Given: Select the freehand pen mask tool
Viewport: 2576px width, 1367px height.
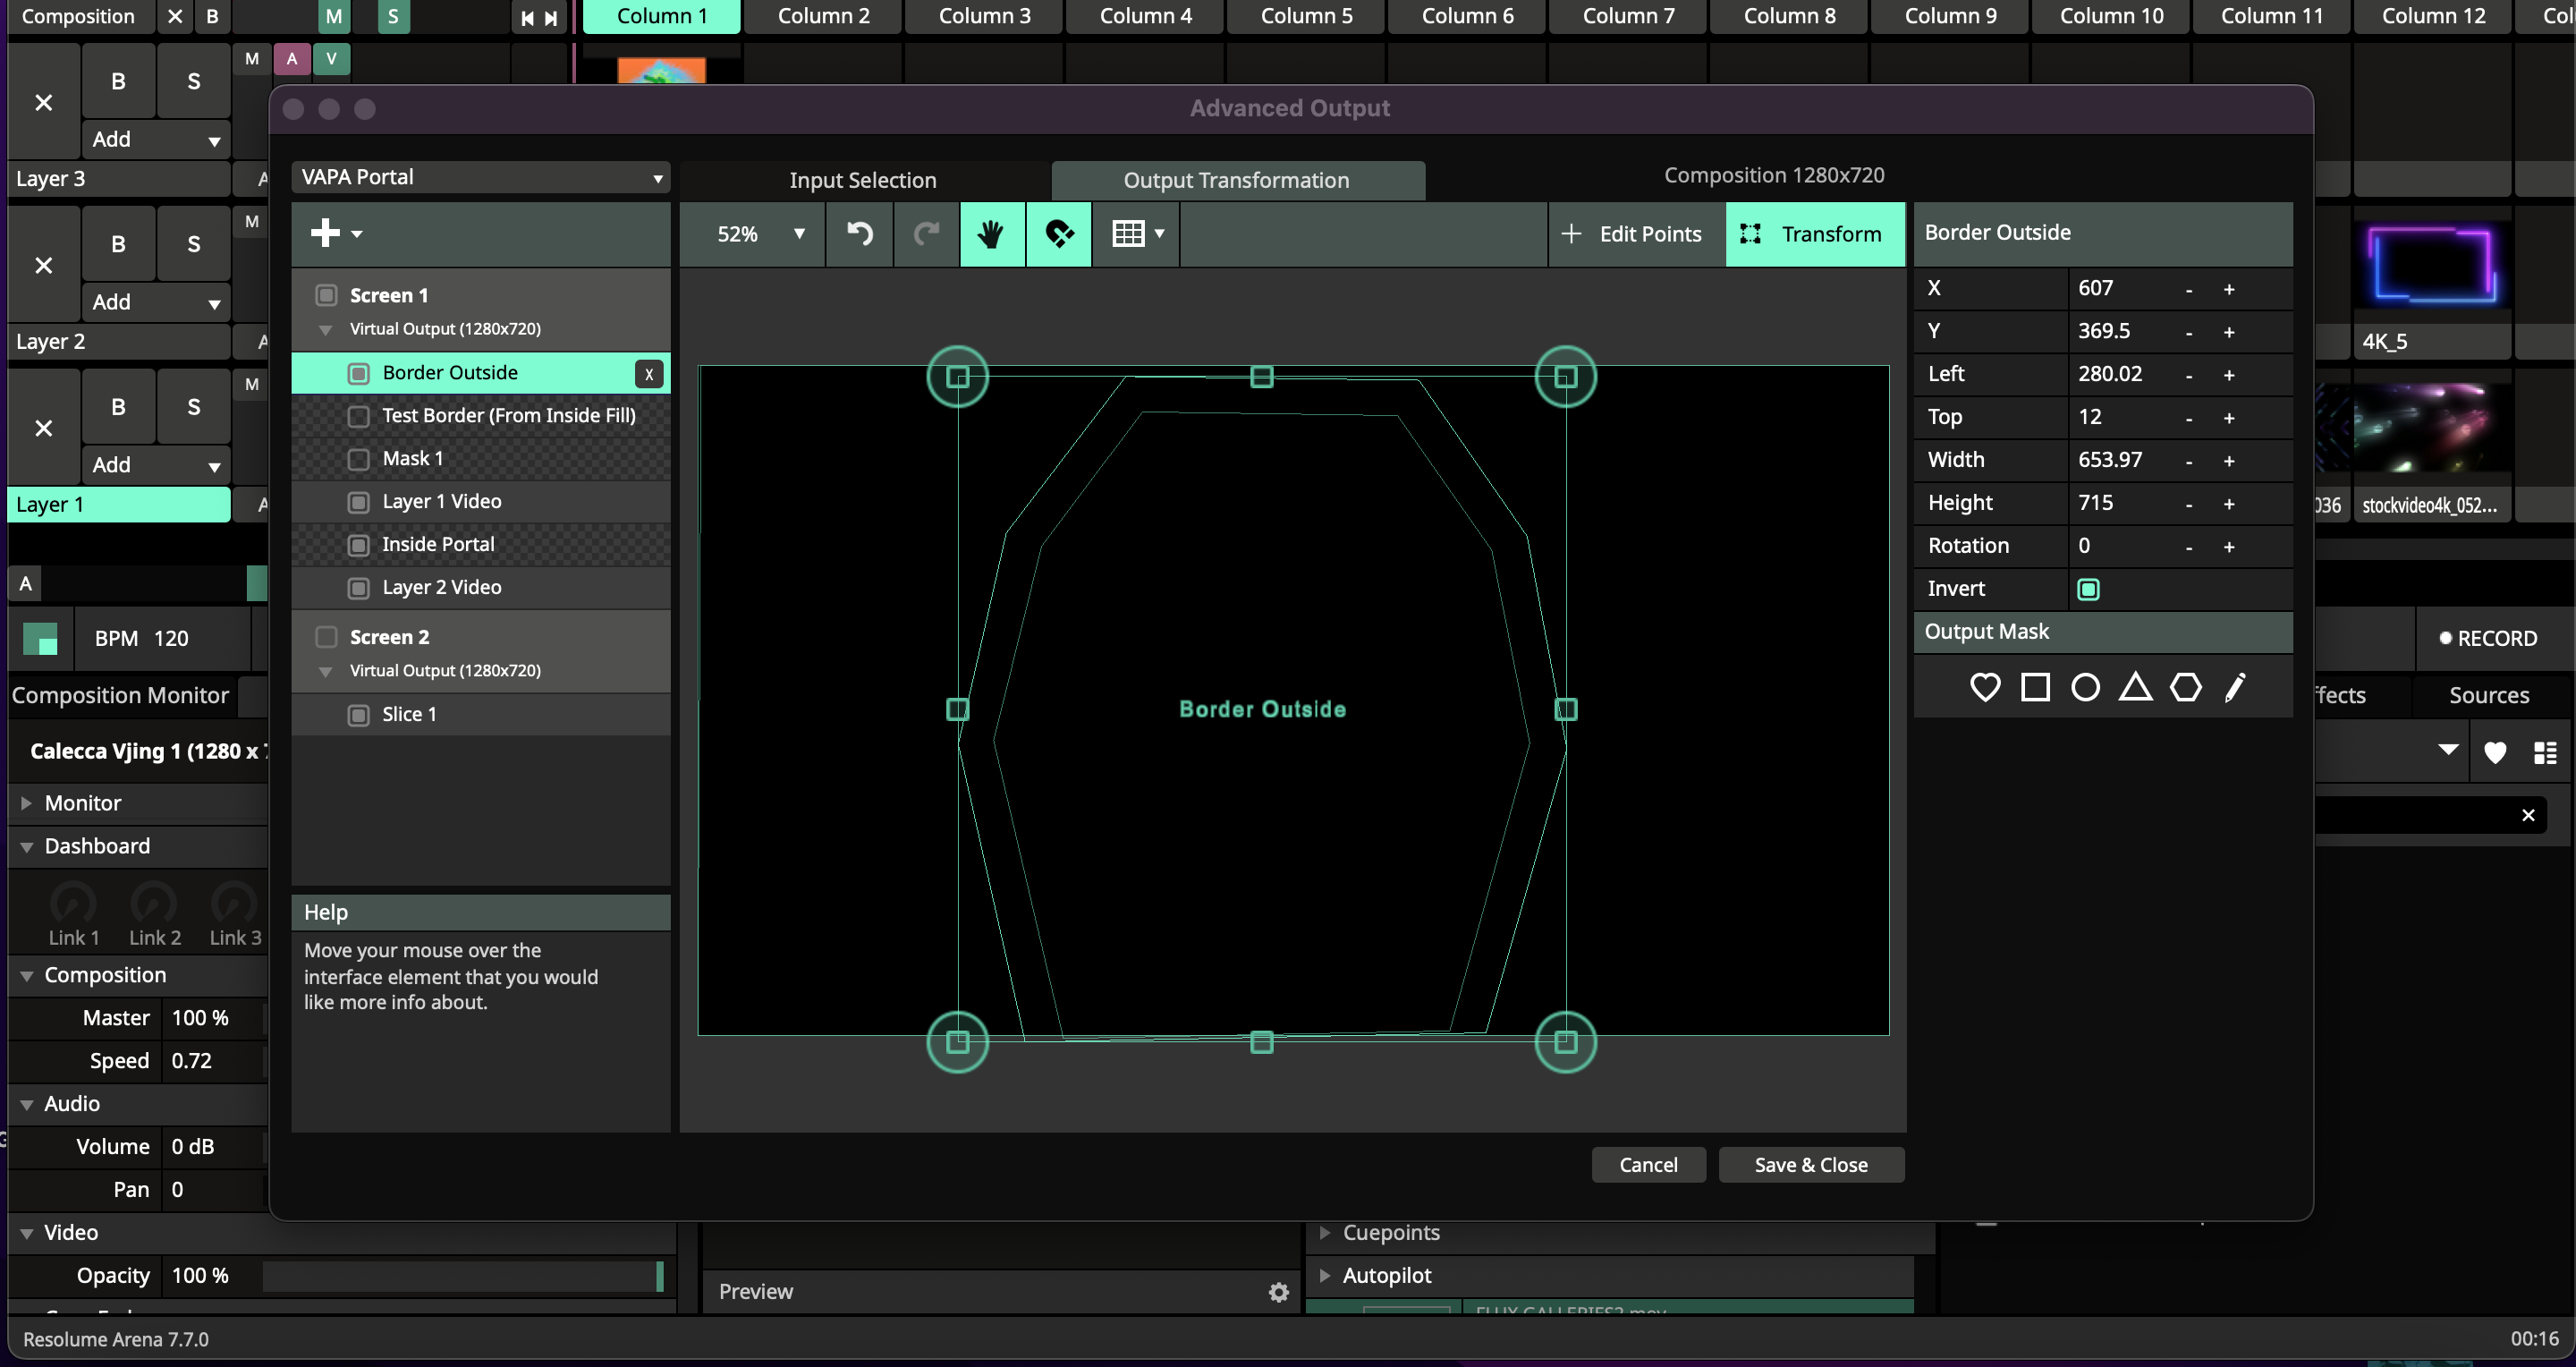Looking at the screenshot, I should pyautogui.click(x=2235, y=687).
